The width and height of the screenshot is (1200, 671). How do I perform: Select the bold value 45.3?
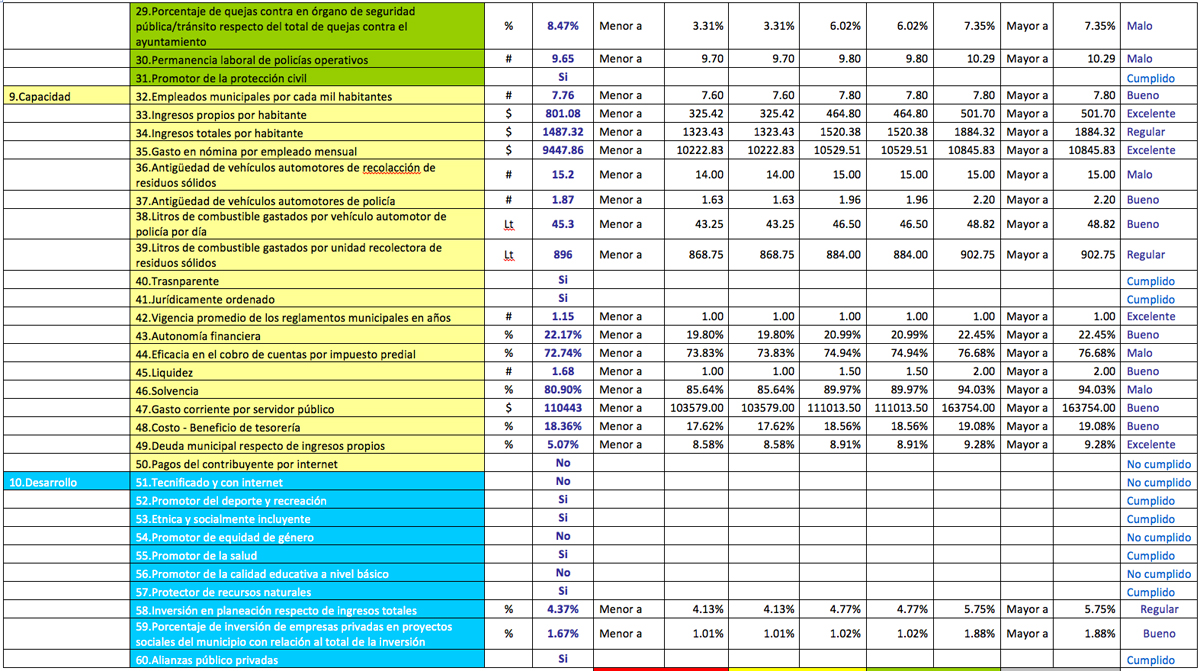point(563,224)
